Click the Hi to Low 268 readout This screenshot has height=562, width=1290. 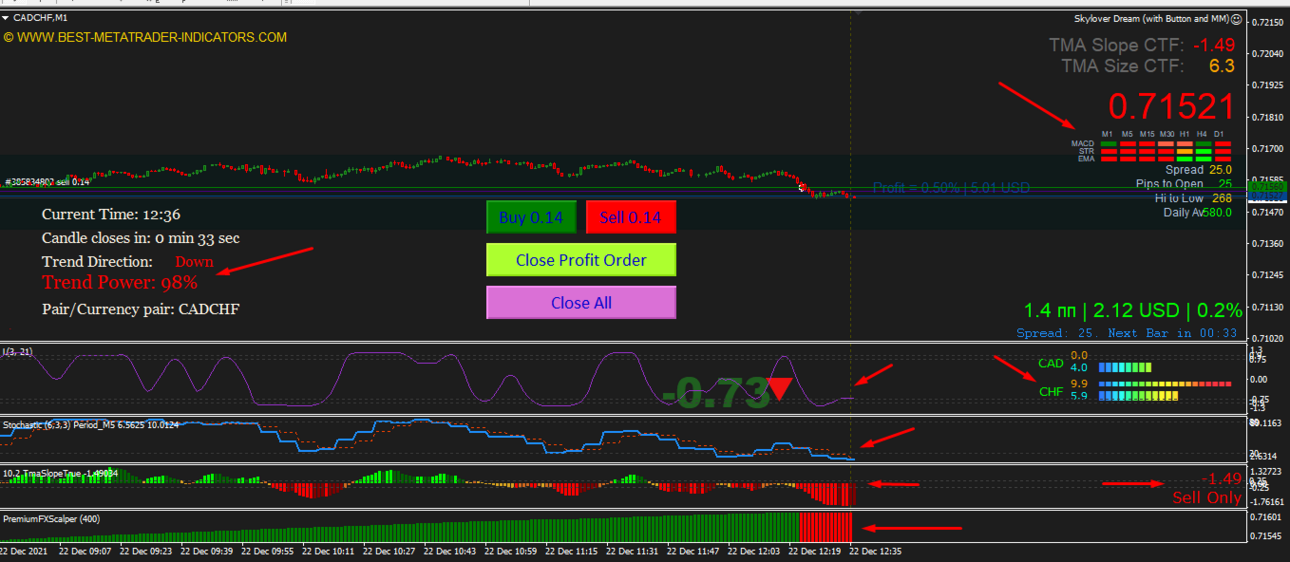1193,198
